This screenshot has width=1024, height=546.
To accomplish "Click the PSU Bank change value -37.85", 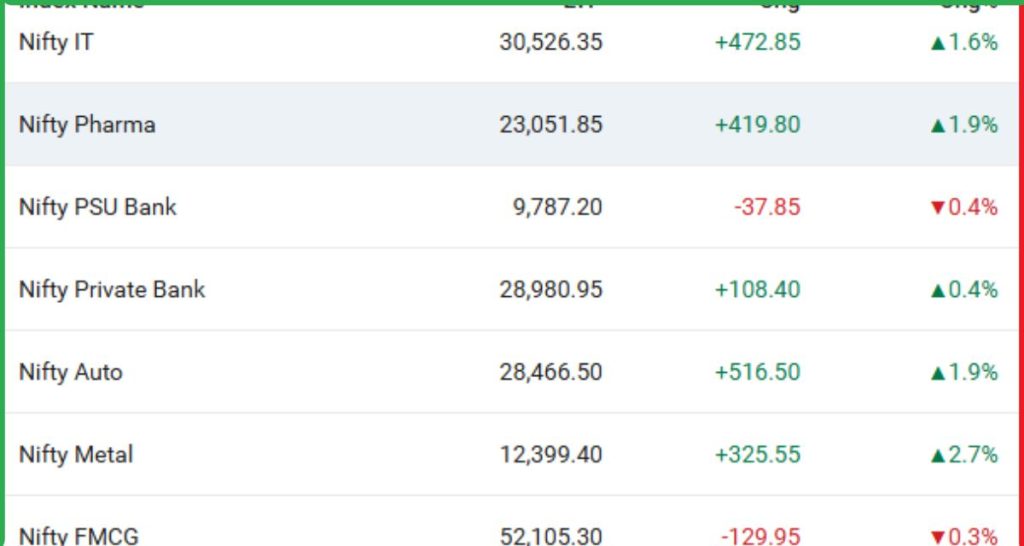I will [767, 207].
